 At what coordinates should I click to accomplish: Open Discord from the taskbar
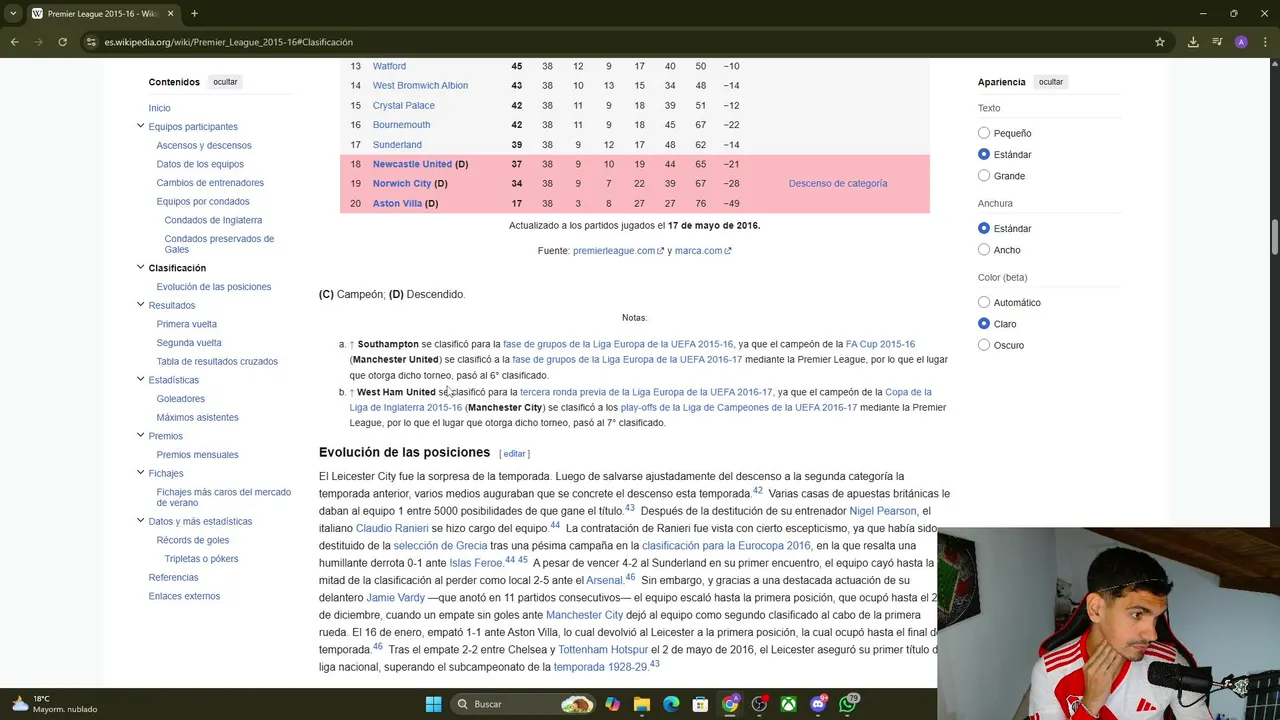(x=819, y=704)
